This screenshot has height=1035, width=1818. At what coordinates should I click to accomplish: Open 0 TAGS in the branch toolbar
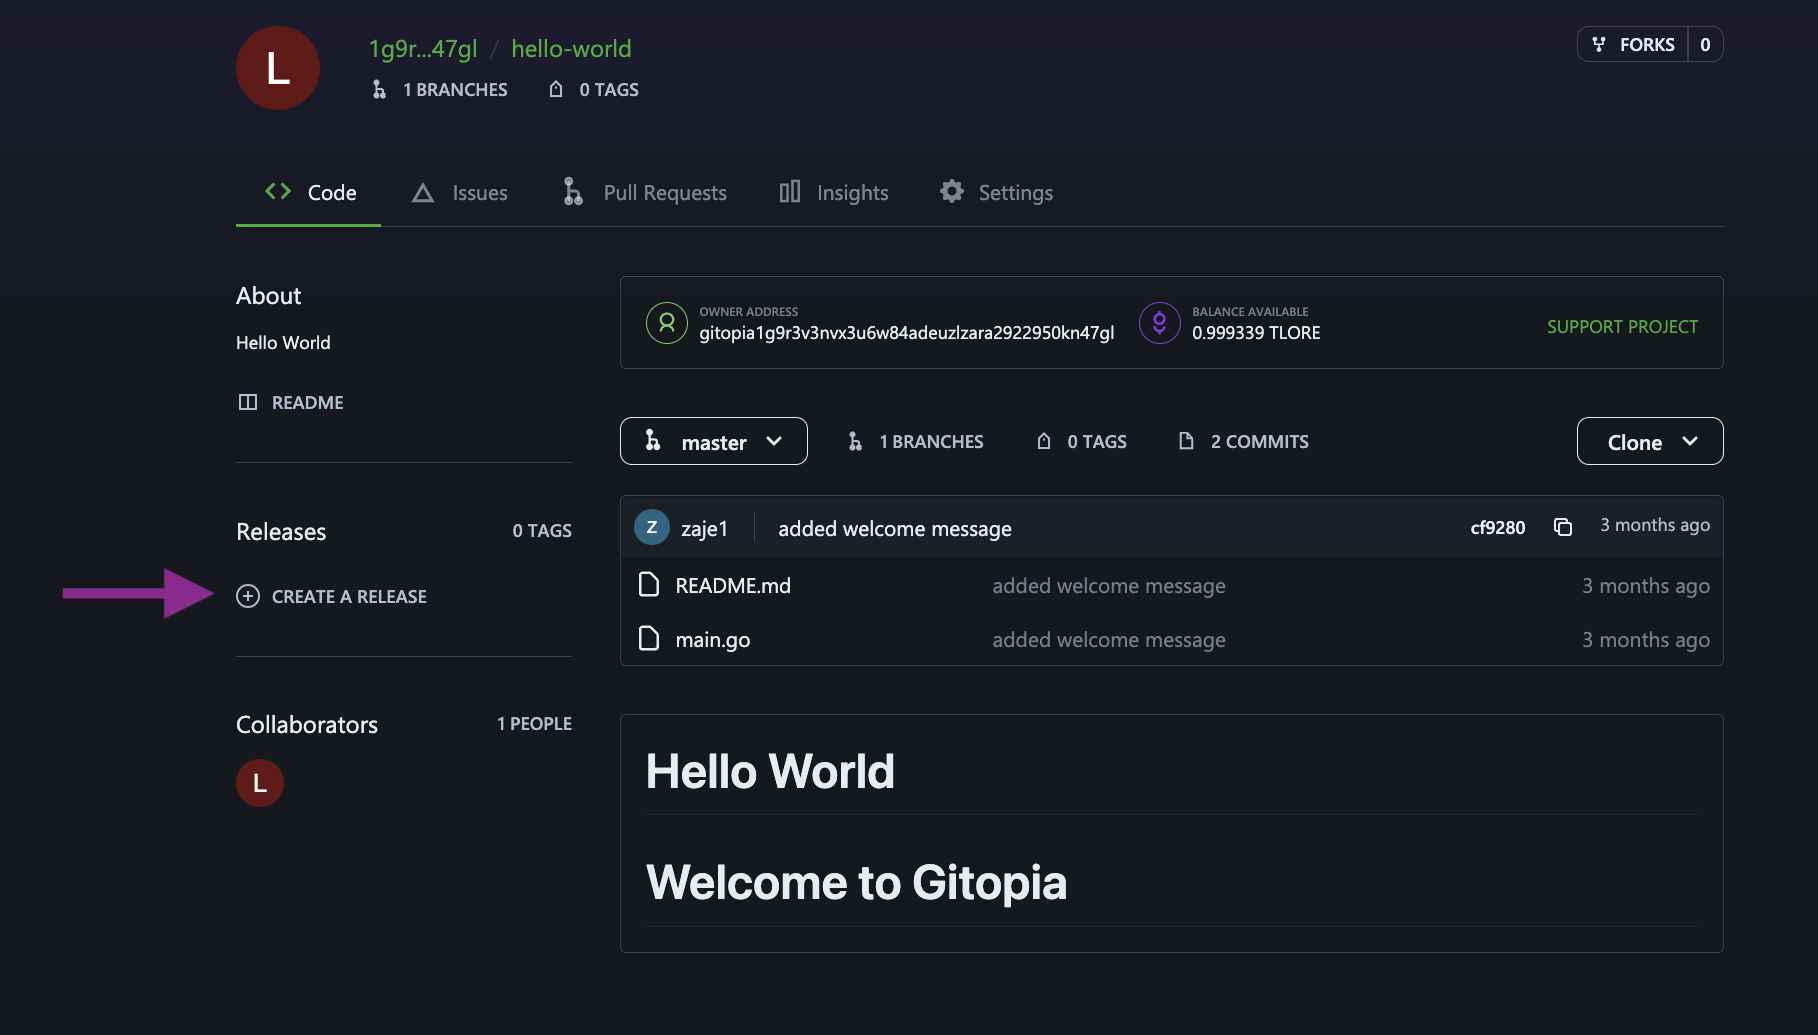tap(1097, 441)
